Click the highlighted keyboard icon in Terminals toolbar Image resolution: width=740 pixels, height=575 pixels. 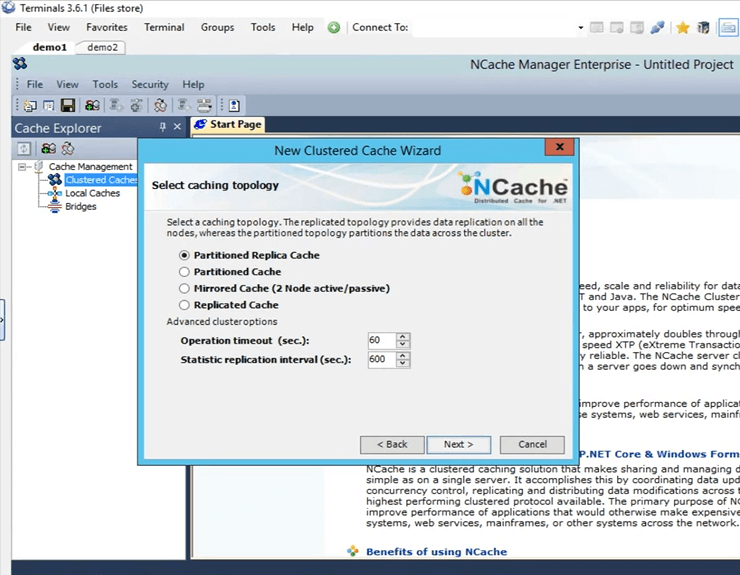click(728, 28)
